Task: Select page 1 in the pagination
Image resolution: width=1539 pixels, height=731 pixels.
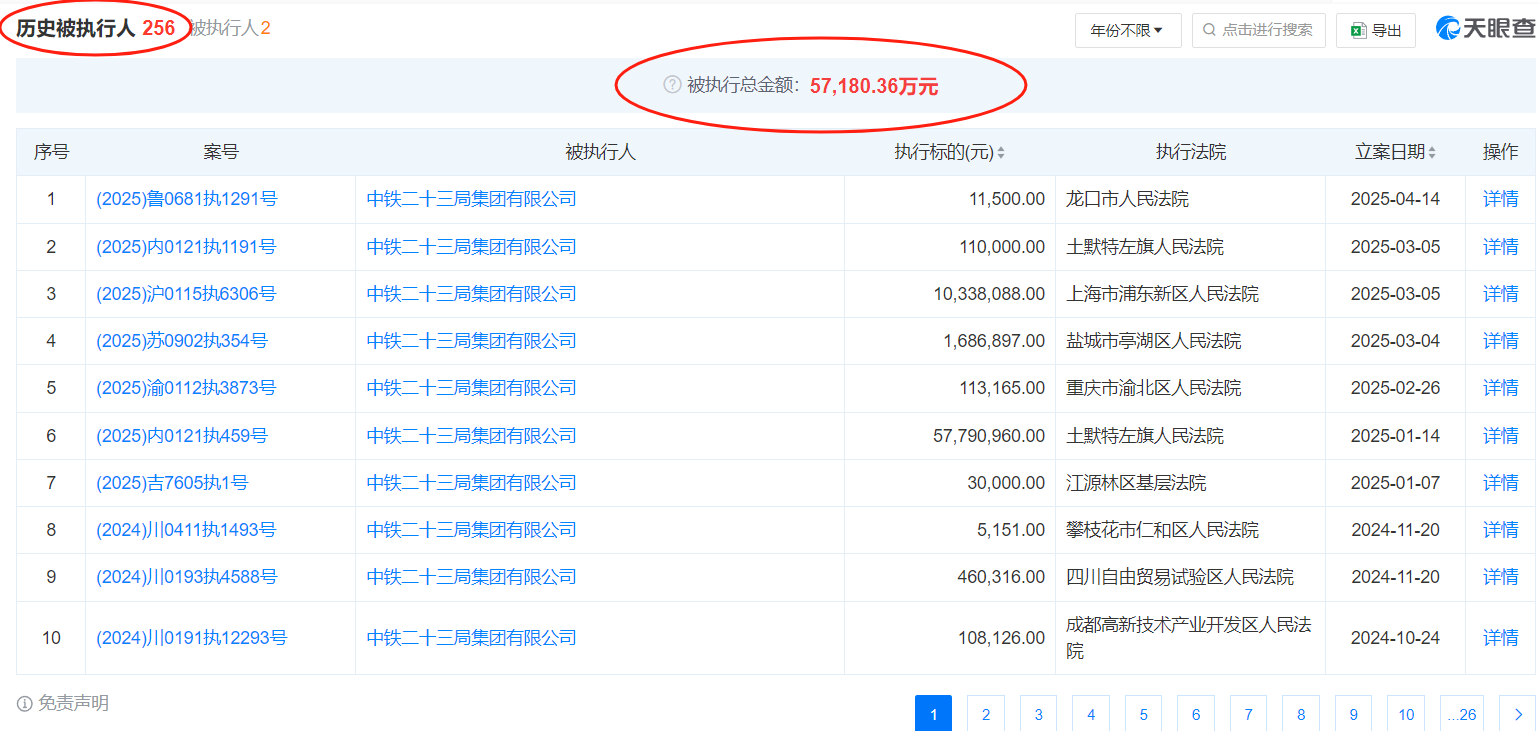Action: point(933,714)
